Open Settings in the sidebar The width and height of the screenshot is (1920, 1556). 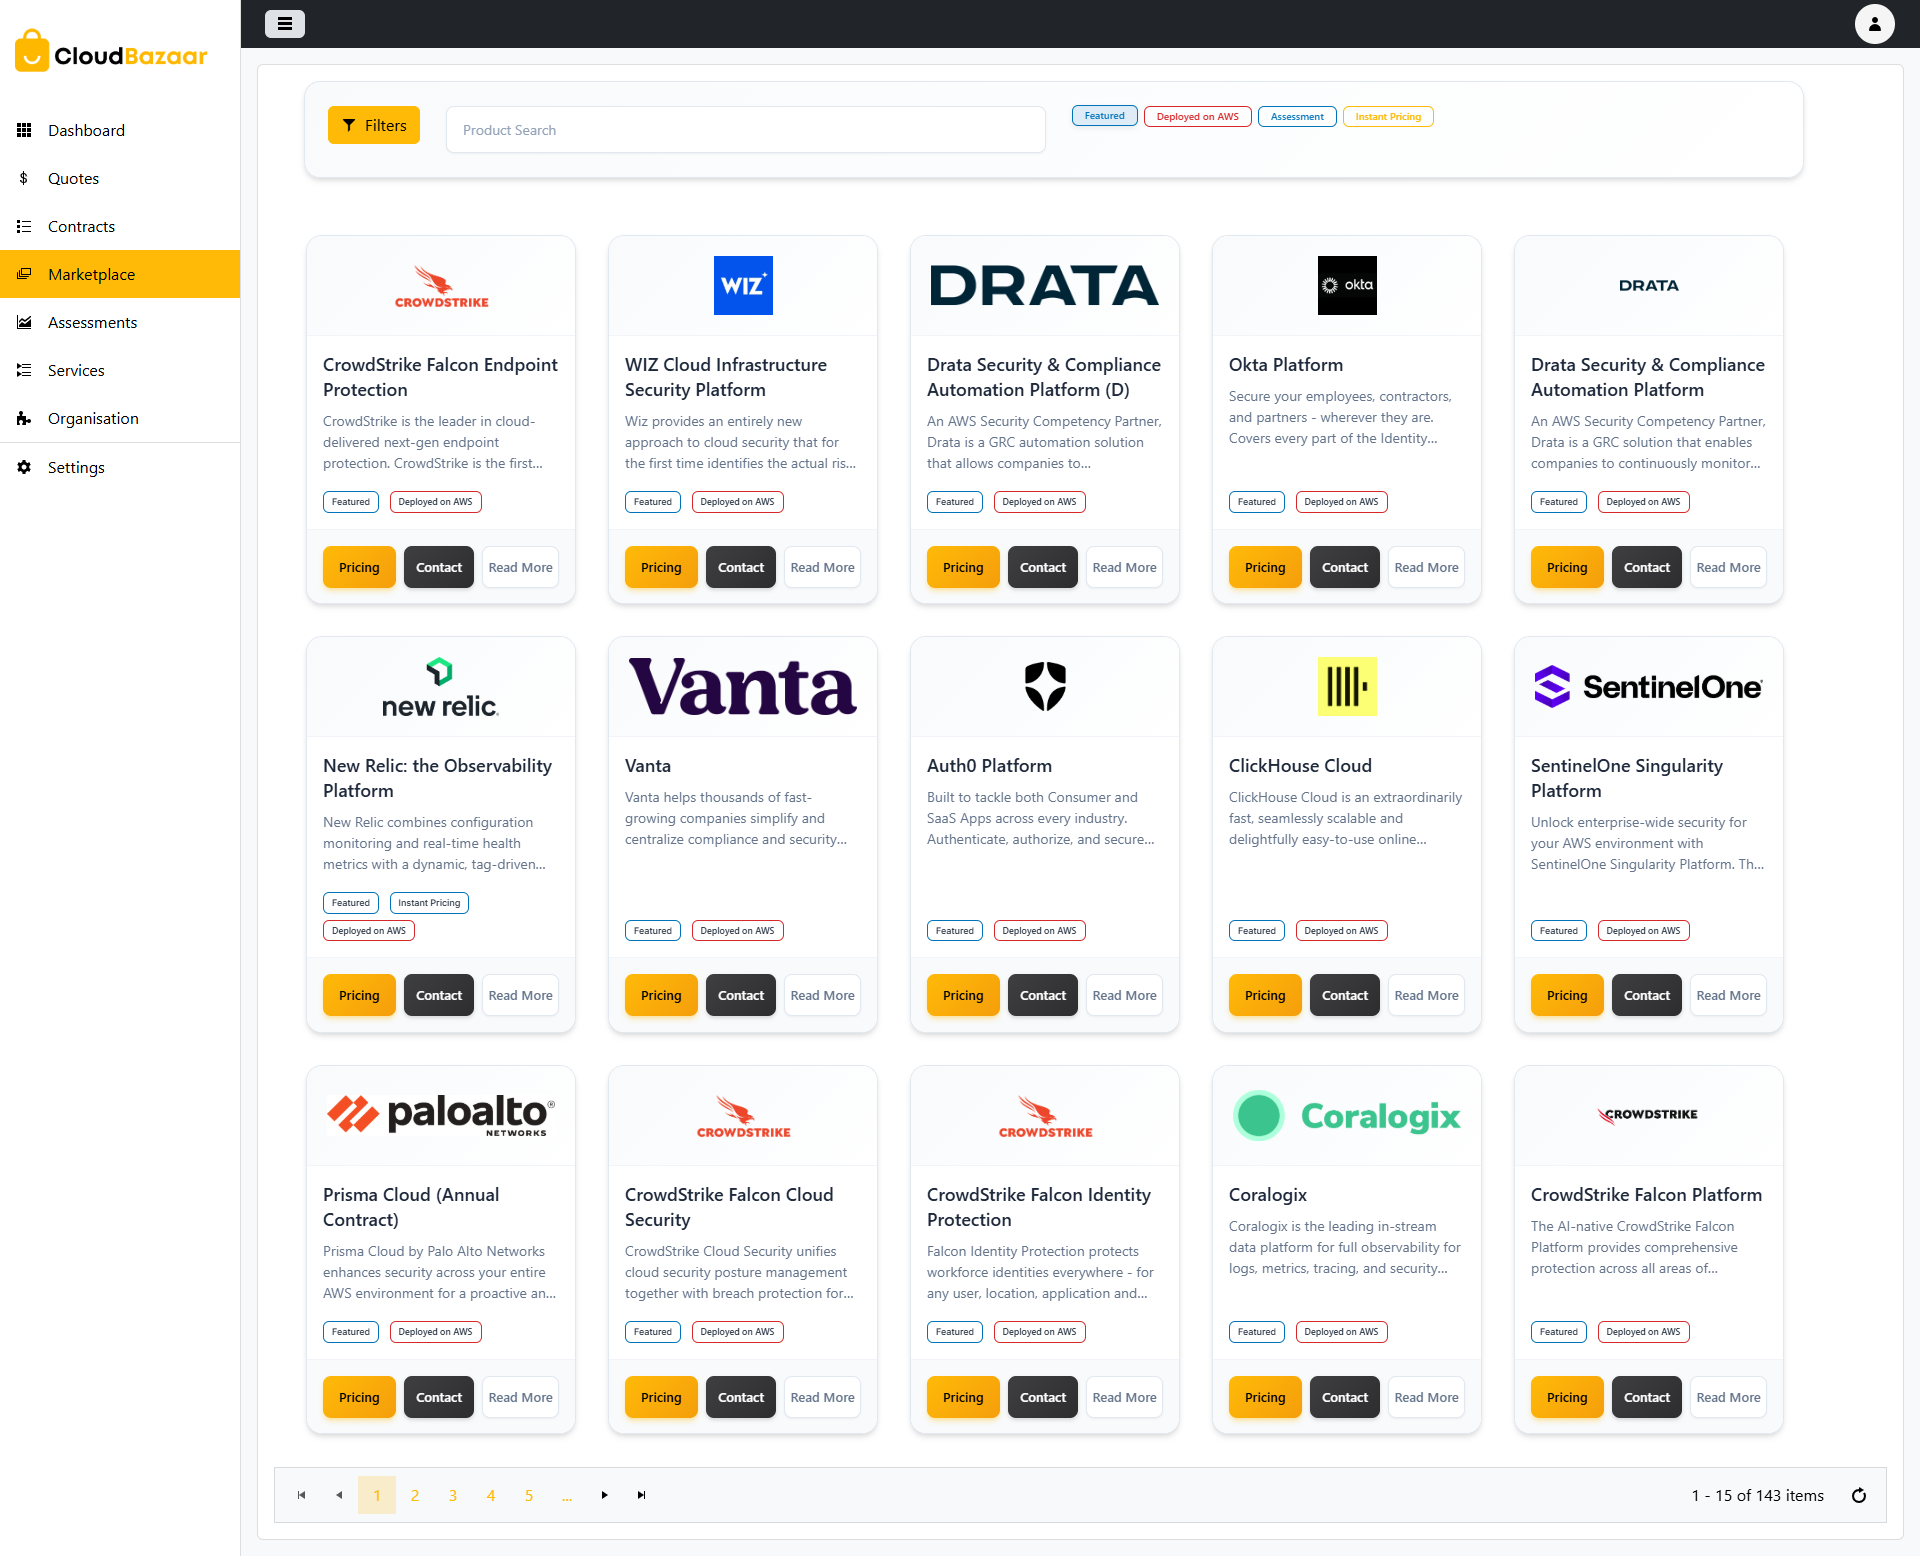pos(76,467)
